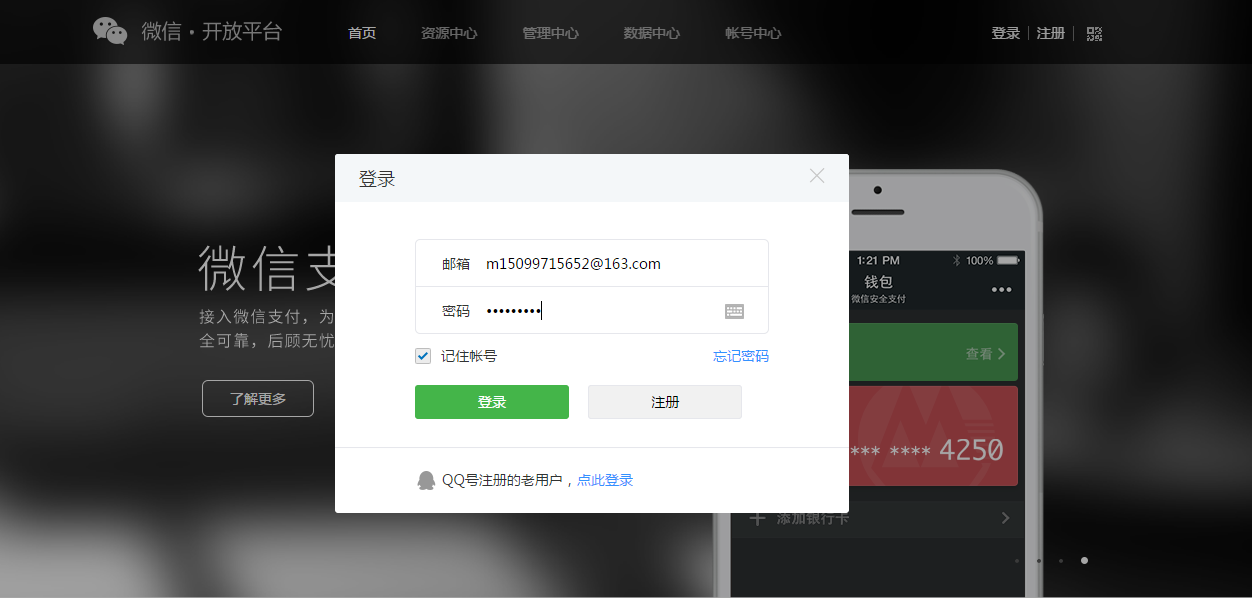This screenshot has width=1252, height=598.
Task: Click the 注册 link in the header
Action: (1051, 33)
